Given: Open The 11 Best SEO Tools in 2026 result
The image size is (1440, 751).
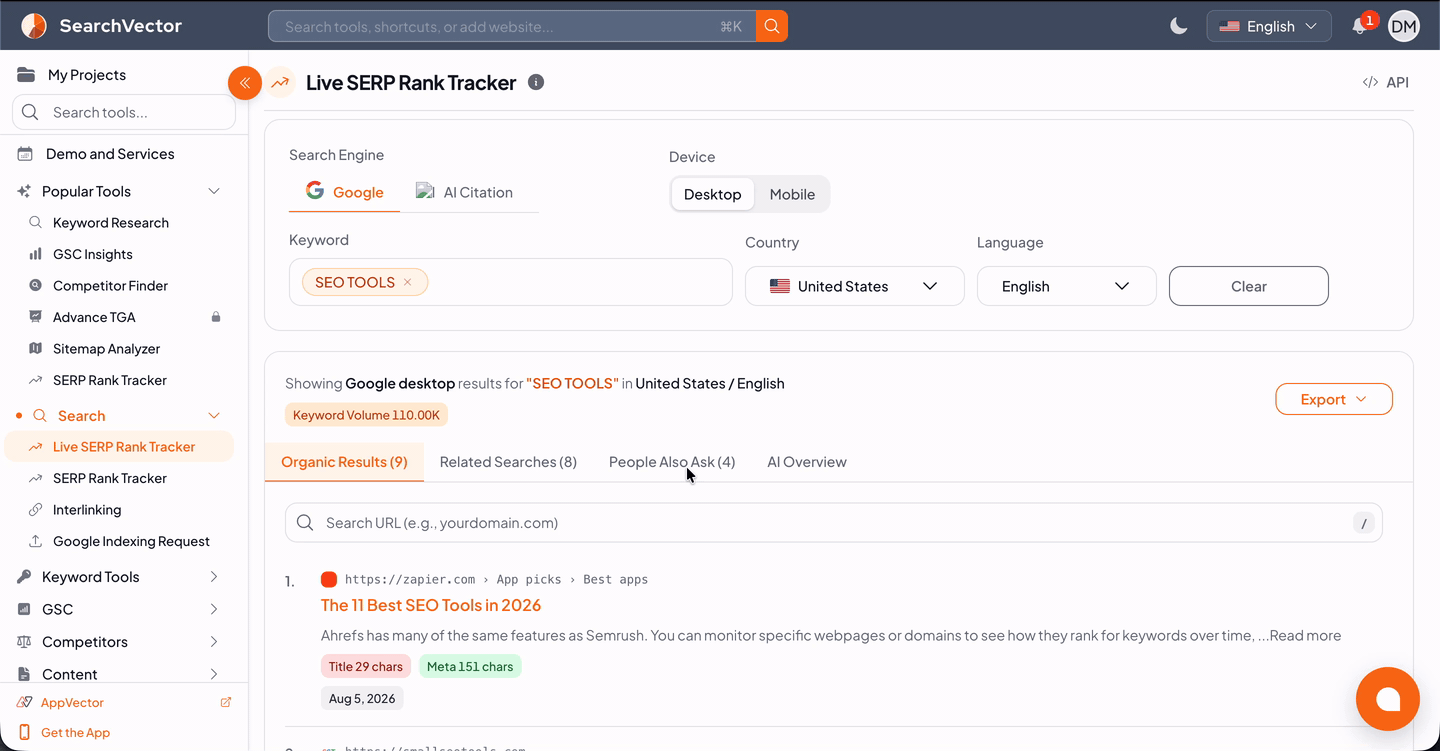Looking at the screenshot, I should click(431, 605).
